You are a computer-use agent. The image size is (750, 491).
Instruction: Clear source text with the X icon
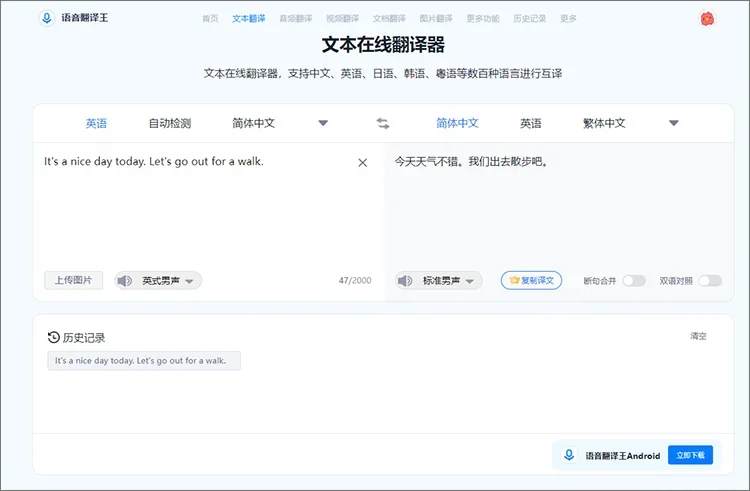point(363,163)
